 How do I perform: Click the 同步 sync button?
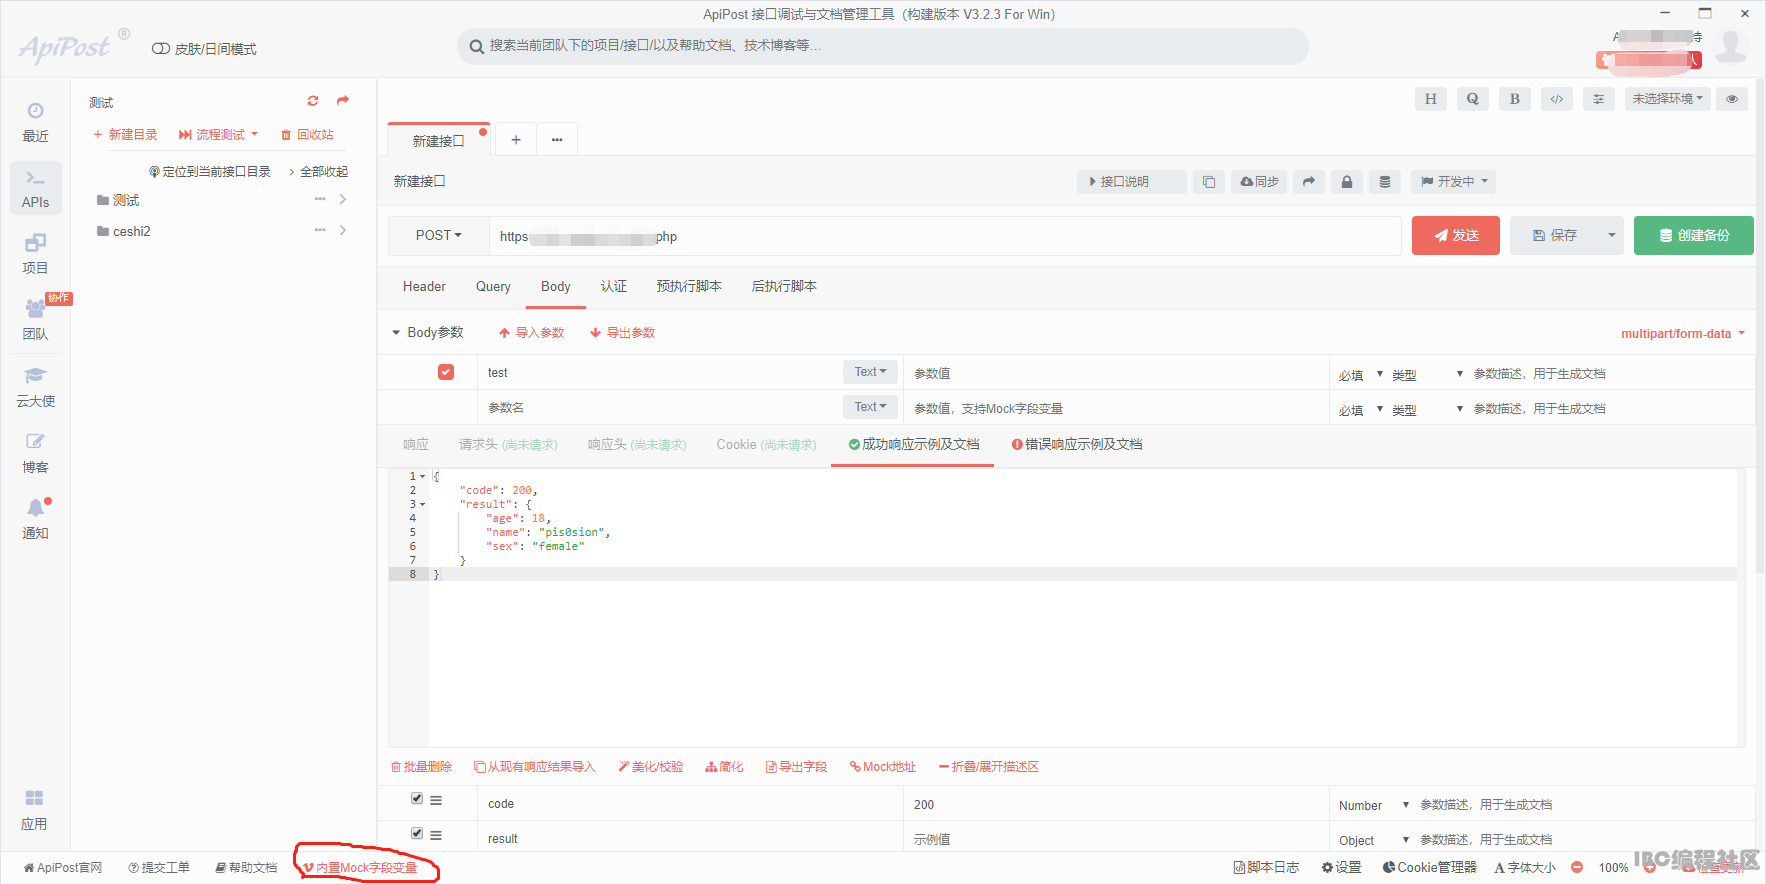pyautogui.click(x=1260, y=182)
